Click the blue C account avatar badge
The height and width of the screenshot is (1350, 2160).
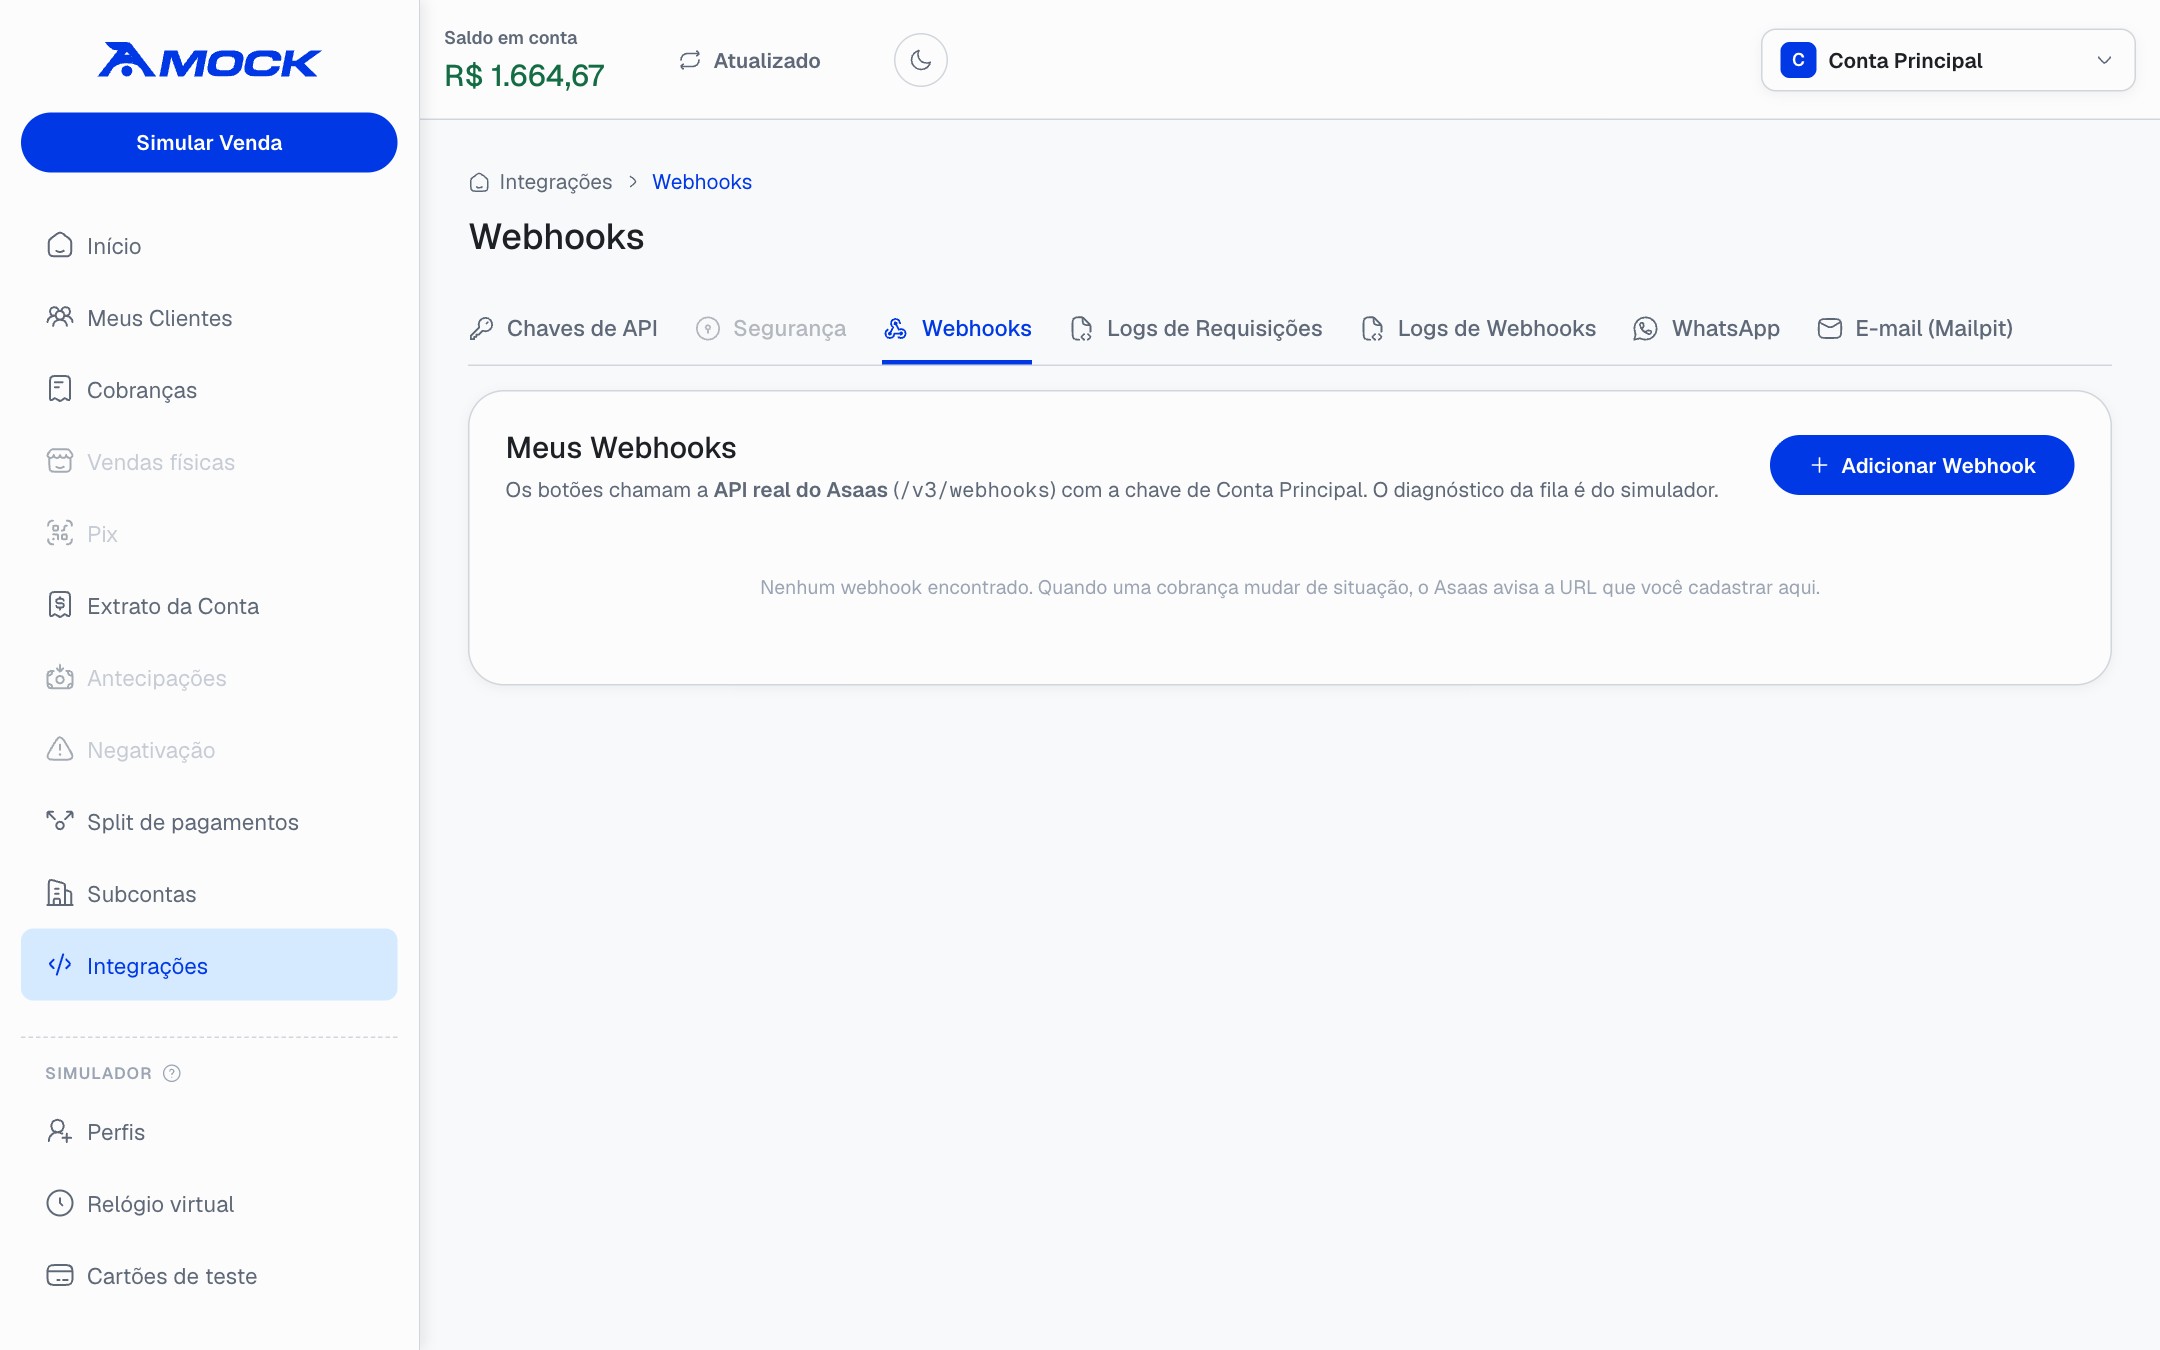click(1798, 60)
